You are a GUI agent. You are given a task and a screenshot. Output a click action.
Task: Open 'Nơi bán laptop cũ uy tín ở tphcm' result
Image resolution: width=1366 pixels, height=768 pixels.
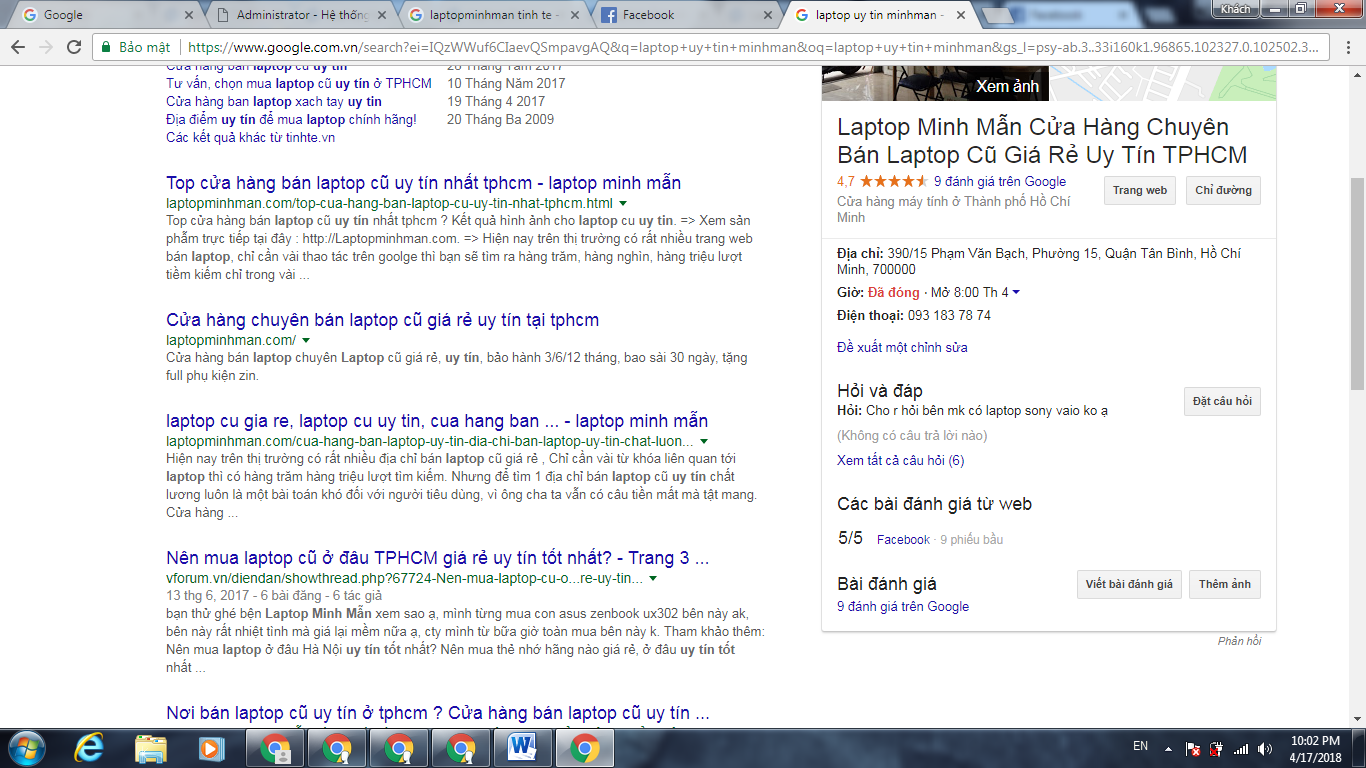pyautogui.click(x=437, y=713)
